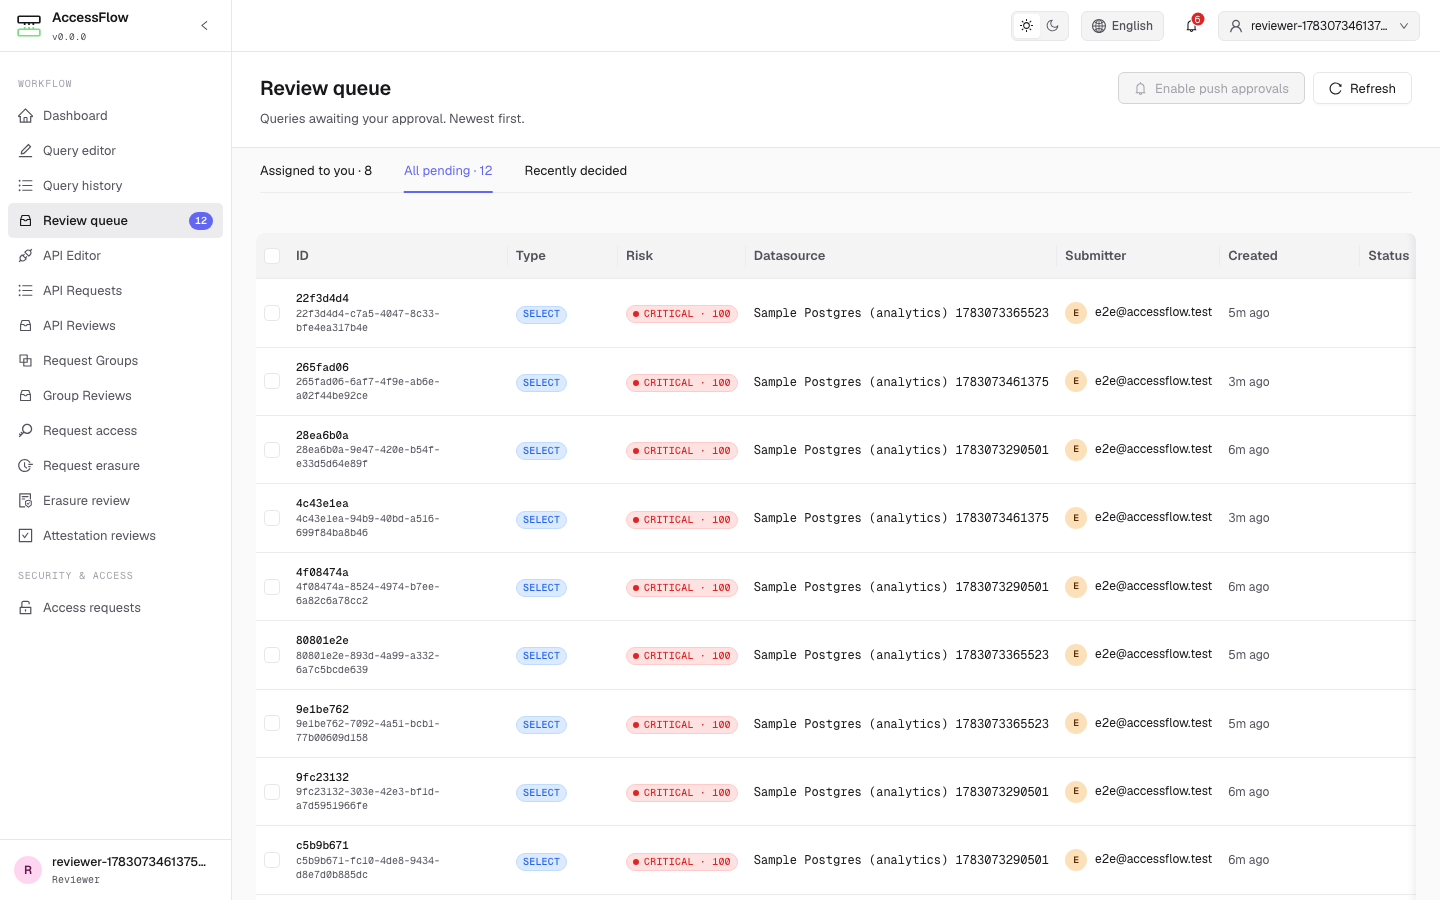Viewport: 1440px width, 900px height.
Task: Click the SELECT badge for 28ea6b0a
Action: 541,451
